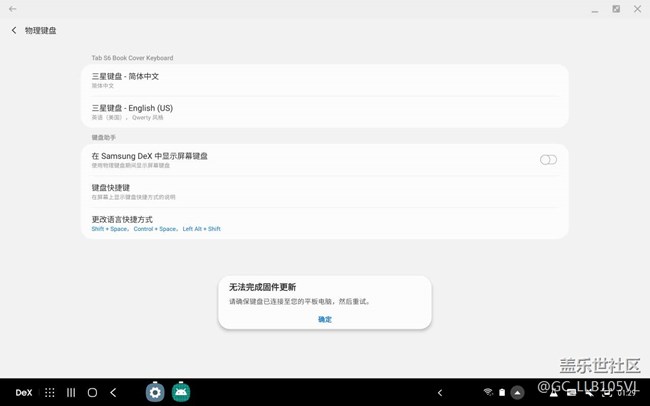Expand system tray up-arrow in taskbar
Image resolution: width=650 pixels, height=406 pixels.
[517, 393]
